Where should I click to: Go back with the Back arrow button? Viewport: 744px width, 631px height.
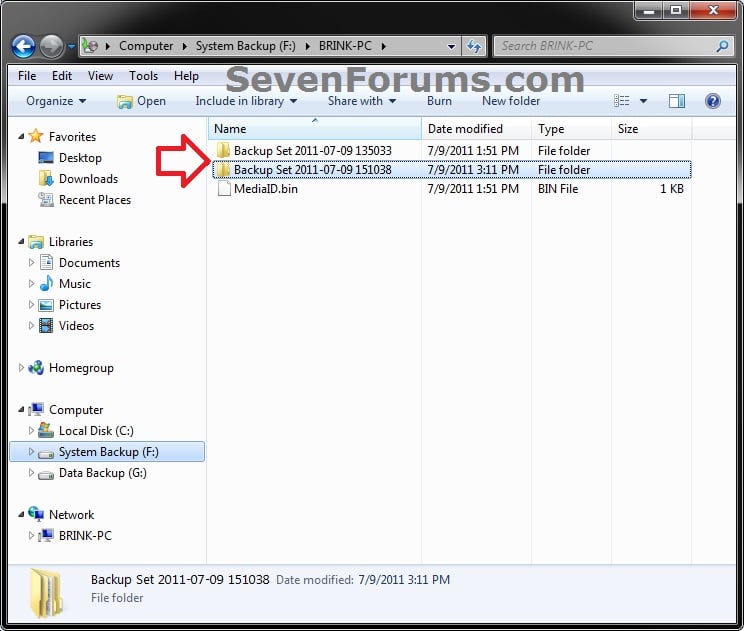point(23,46)
